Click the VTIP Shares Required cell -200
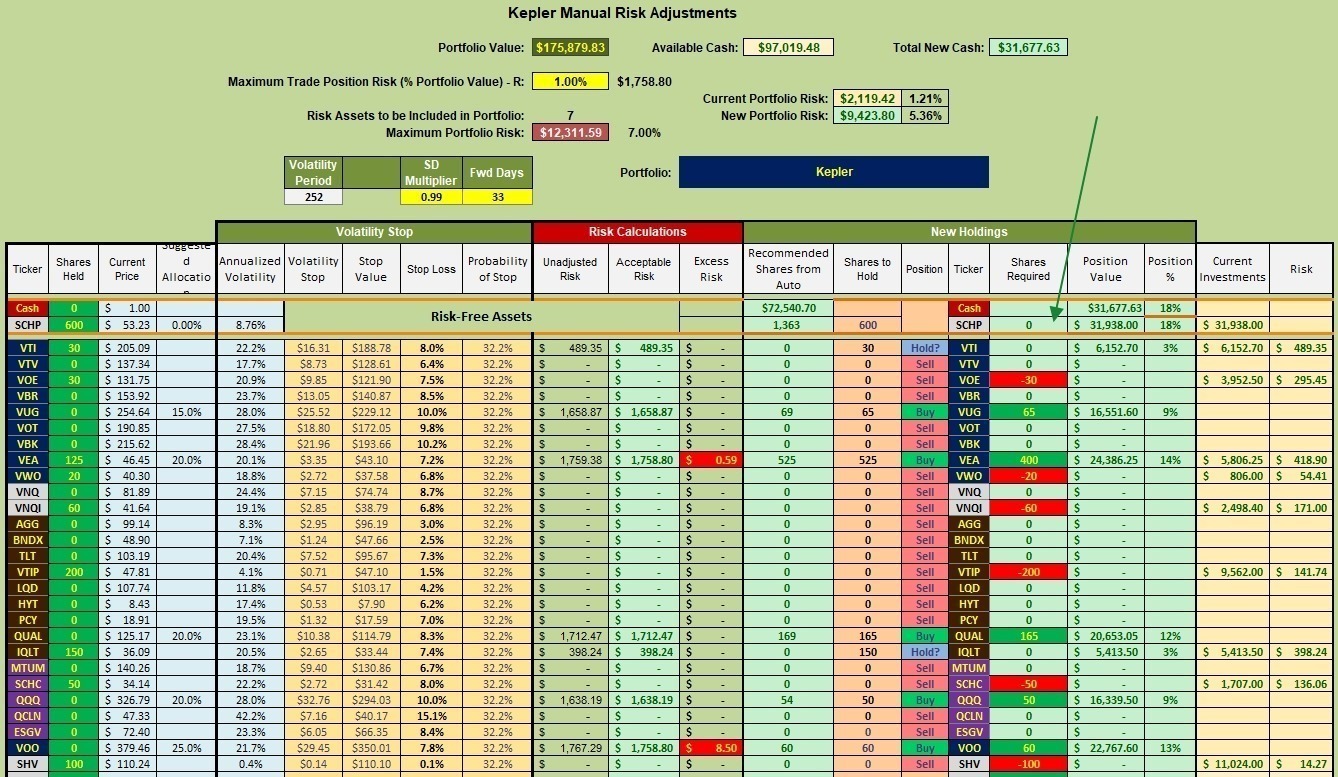This screenshot has height=777, width=1338. pyautogui.click(x=1028, y=572)
